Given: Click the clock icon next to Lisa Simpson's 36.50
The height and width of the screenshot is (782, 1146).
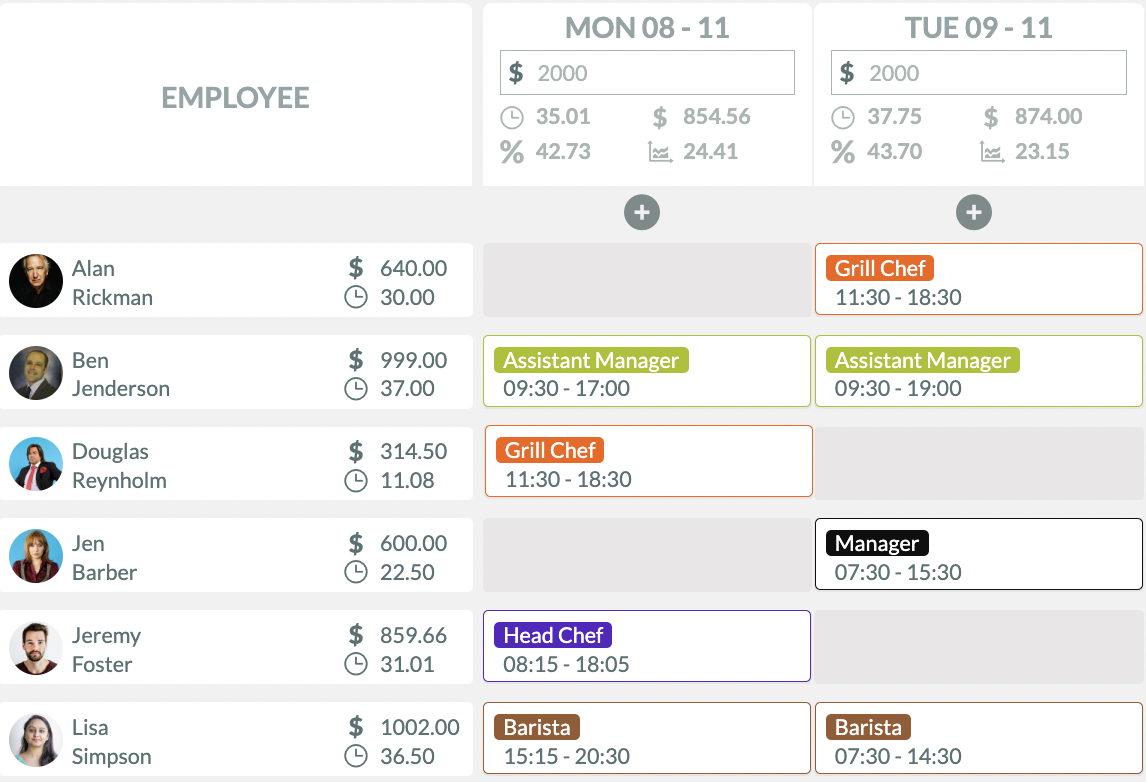Looking at the screenshot, I should (x=356, y=756).
